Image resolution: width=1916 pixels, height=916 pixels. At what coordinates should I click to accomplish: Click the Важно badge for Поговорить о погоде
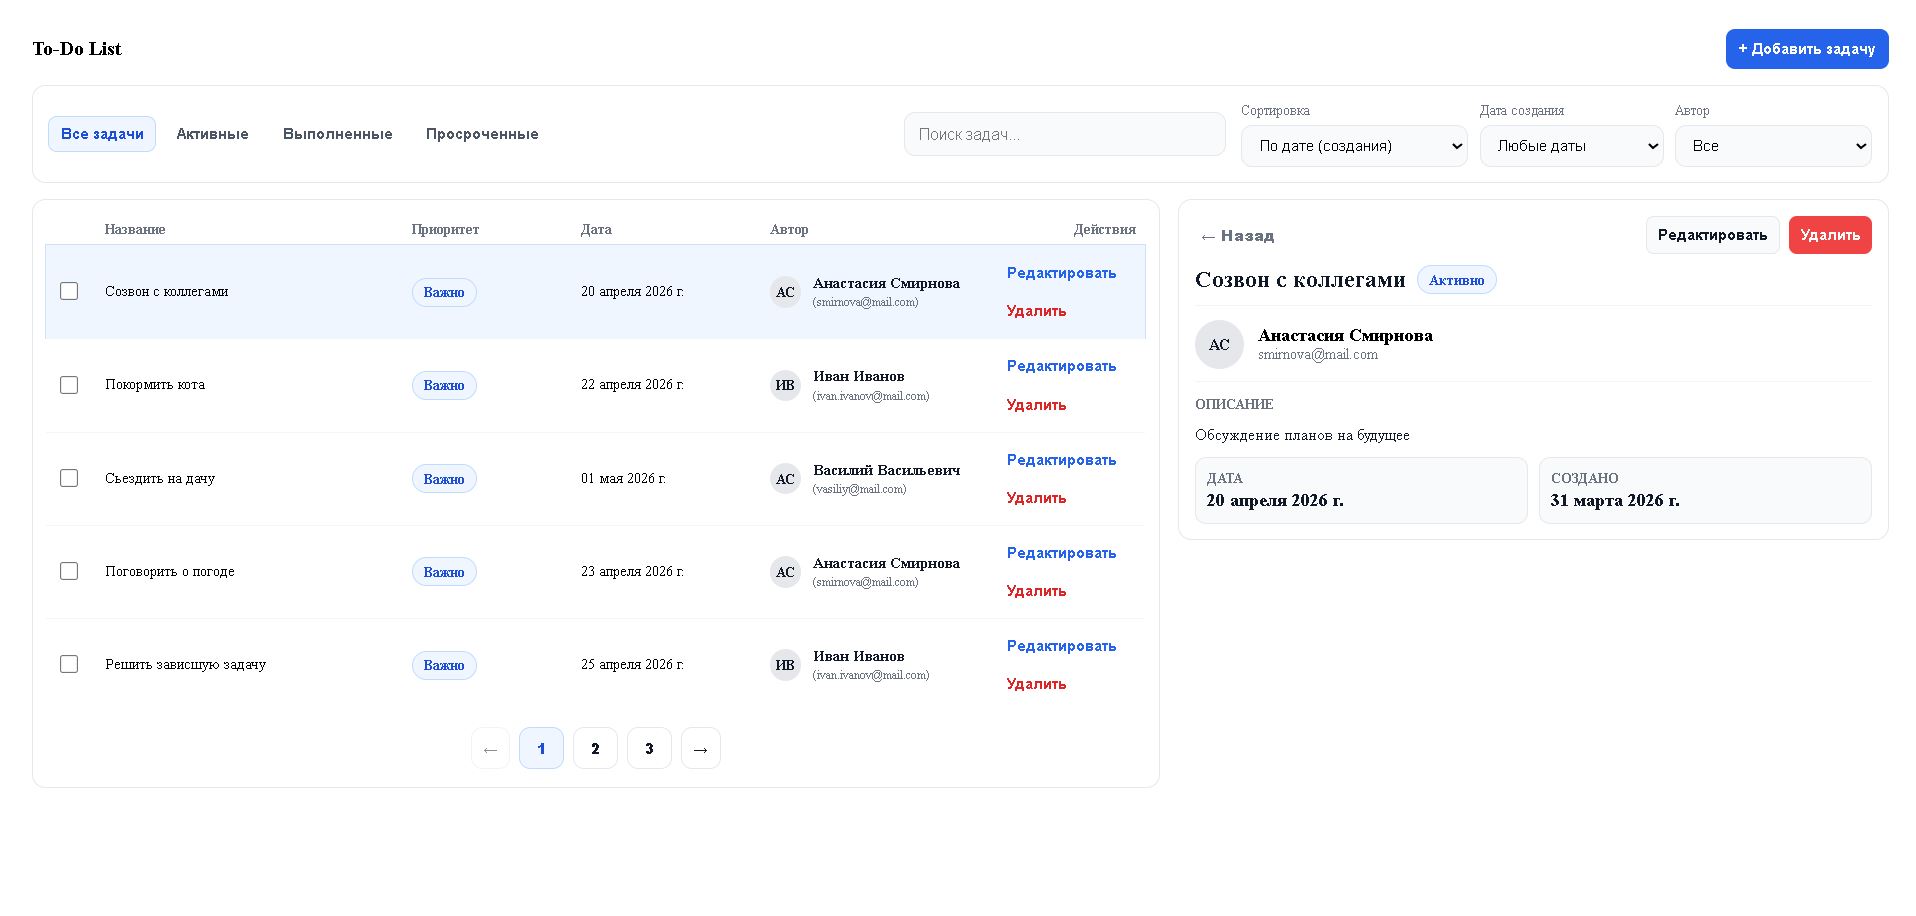pos(444,572)
